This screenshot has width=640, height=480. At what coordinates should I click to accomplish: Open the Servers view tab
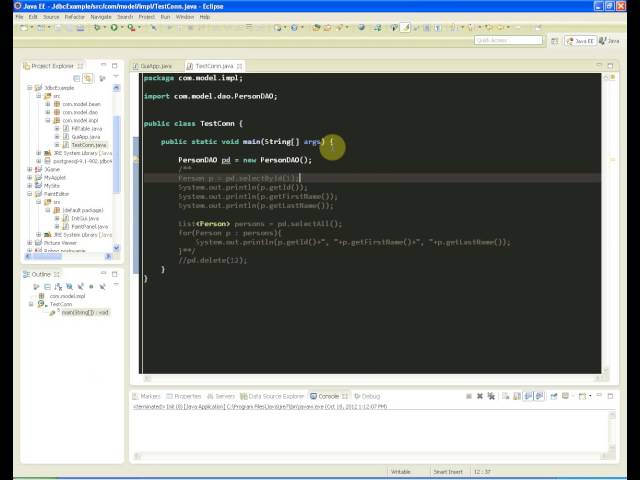221,396
